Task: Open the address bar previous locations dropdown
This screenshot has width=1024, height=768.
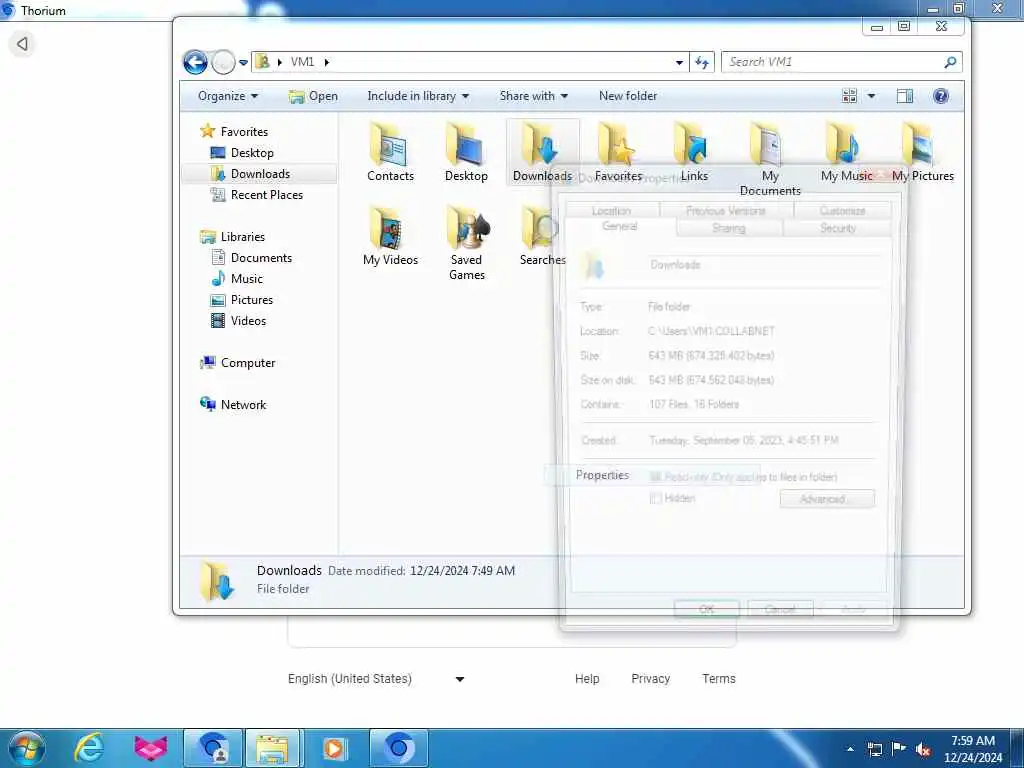Action: click(679, 63)
